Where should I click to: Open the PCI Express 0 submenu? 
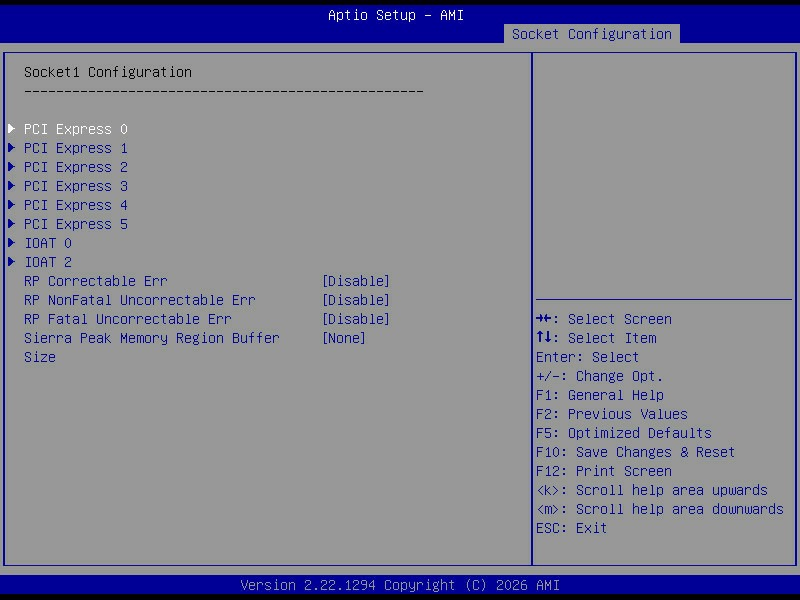tap(76, 129)
